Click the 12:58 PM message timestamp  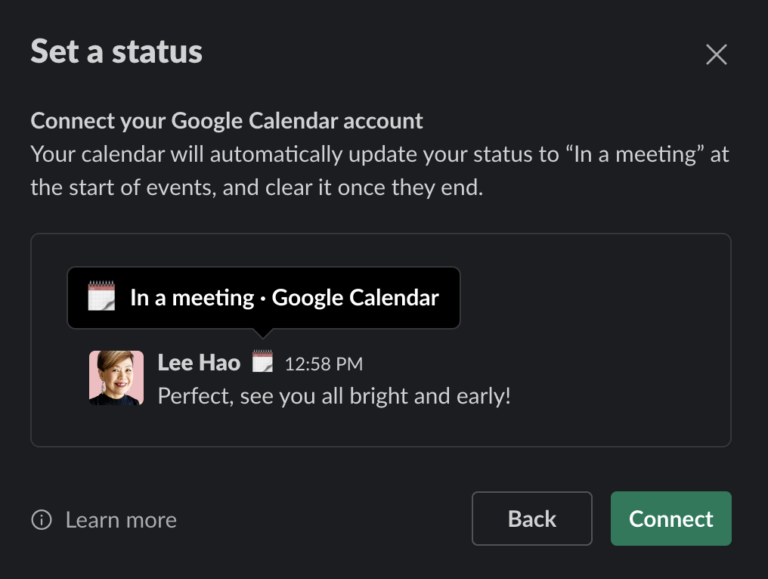click(324, 364)
